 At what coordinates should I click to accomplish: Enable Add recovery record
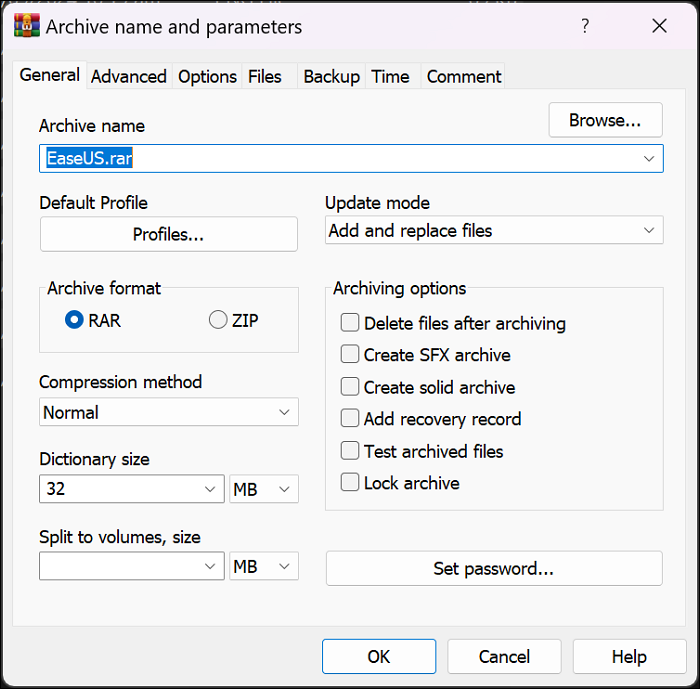click(x=350, y=419)
